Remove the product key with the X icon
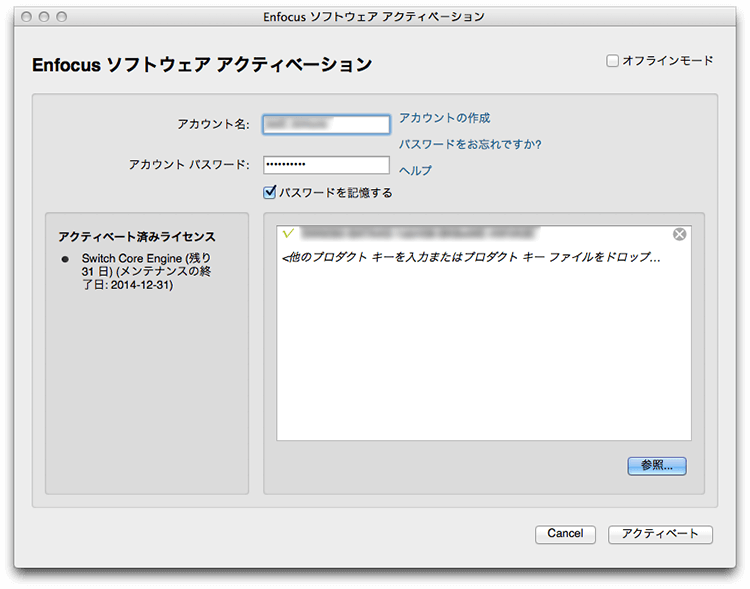Viewport: 750px width, 589px height. pyautogui.click(x=679, y=234)
